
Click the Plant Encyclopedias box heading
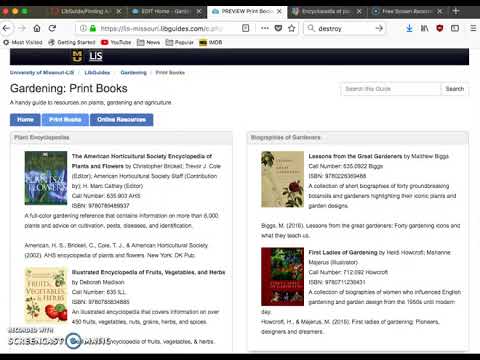pyautogui.click(x=42, y=138)
